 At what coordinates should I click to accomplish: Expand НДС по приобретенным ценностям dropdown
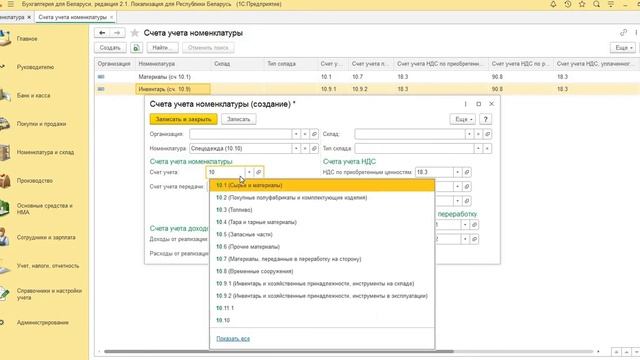pyautogui.click(x=458, y=172)
